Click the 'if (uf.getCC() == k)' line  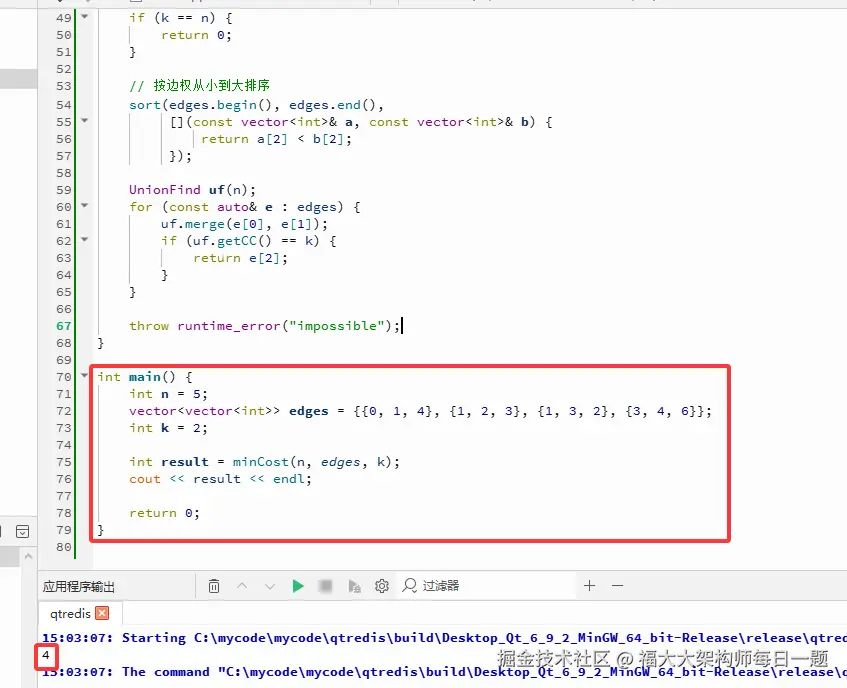coord(248,241)
